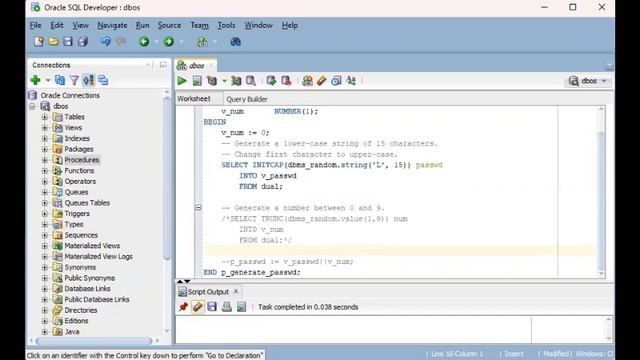This screenshot has width=640, height=360.
Task: Click the Run Script icon
Action: 197,81
